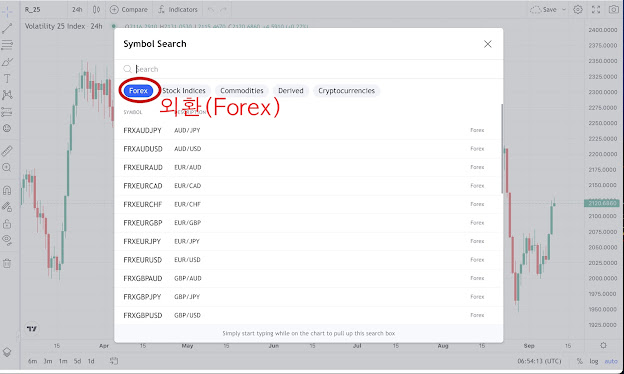
Task: Toggle stay in drawing mode
Action: [7, 206]
